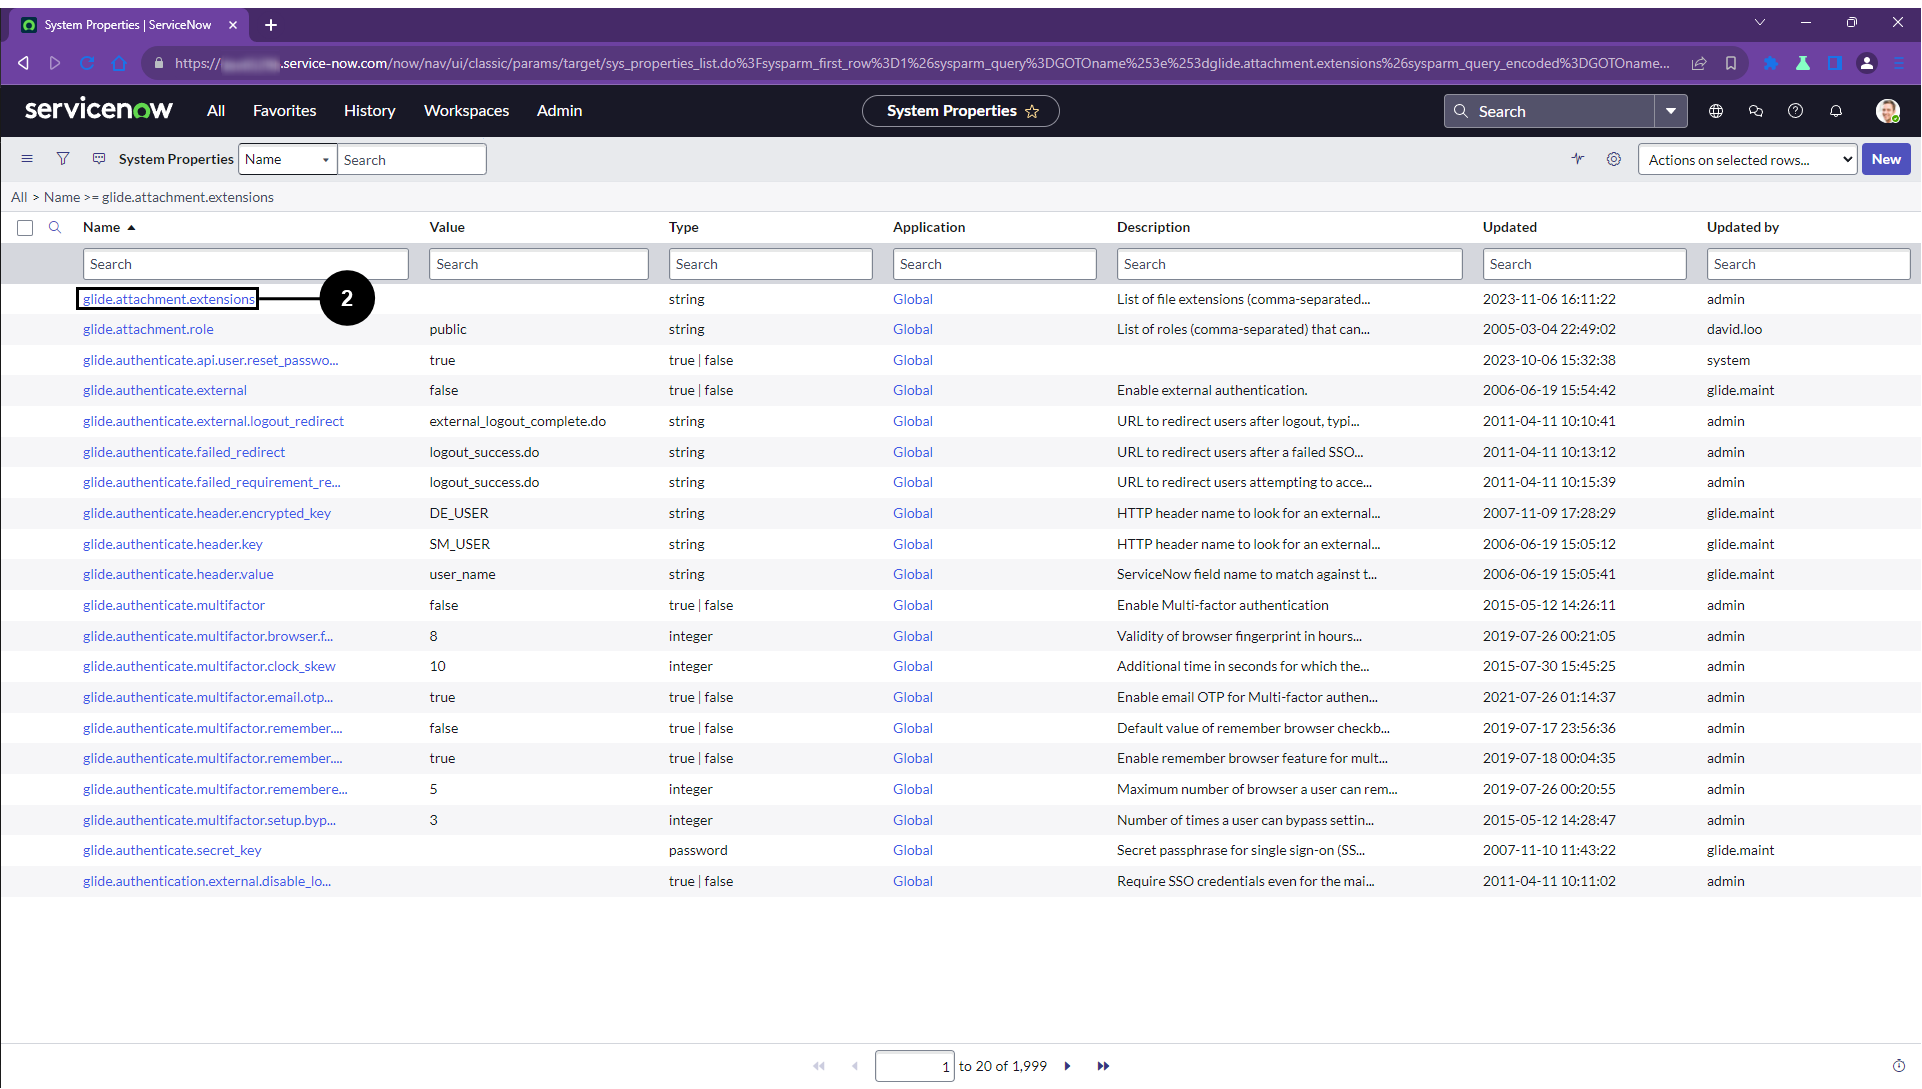Click the list context menu hamburger icon
The width and height of the screenshot is (1922, 1089).
click(27, 159)
